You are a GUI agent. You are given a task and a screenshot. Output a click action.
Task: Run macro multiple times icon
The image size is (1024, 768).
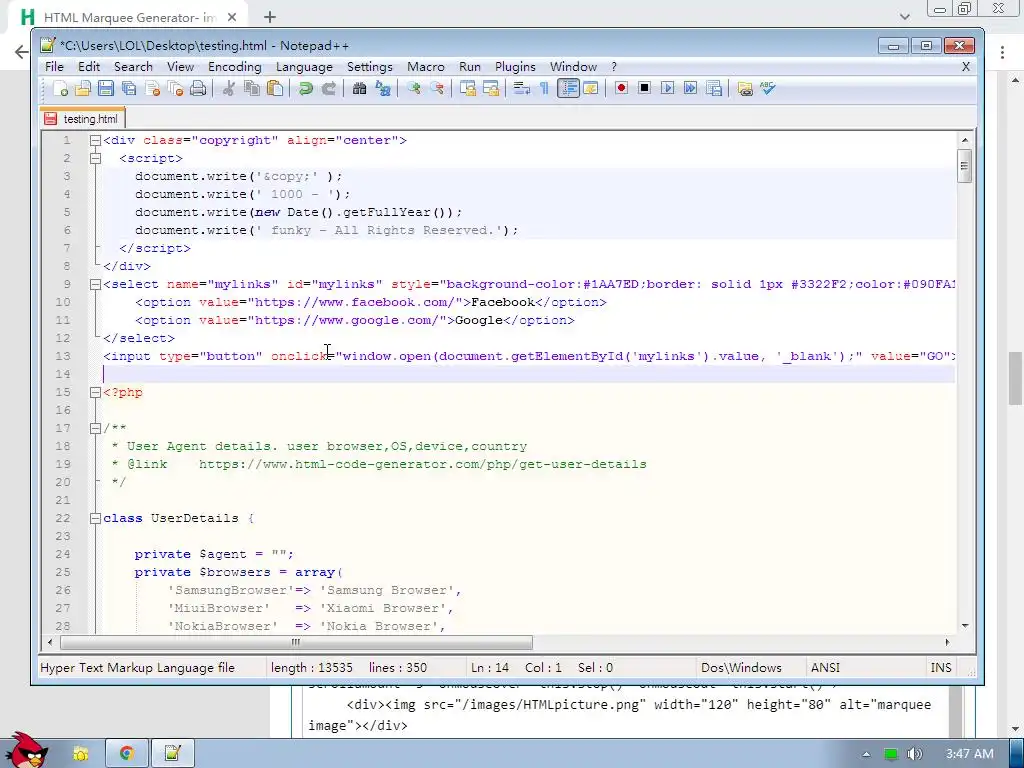pyautogui.click(x=690, y=88)
